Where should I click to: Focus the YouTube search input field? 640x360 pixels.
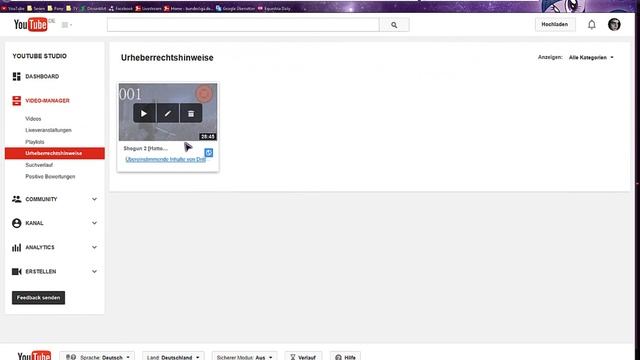243,24
